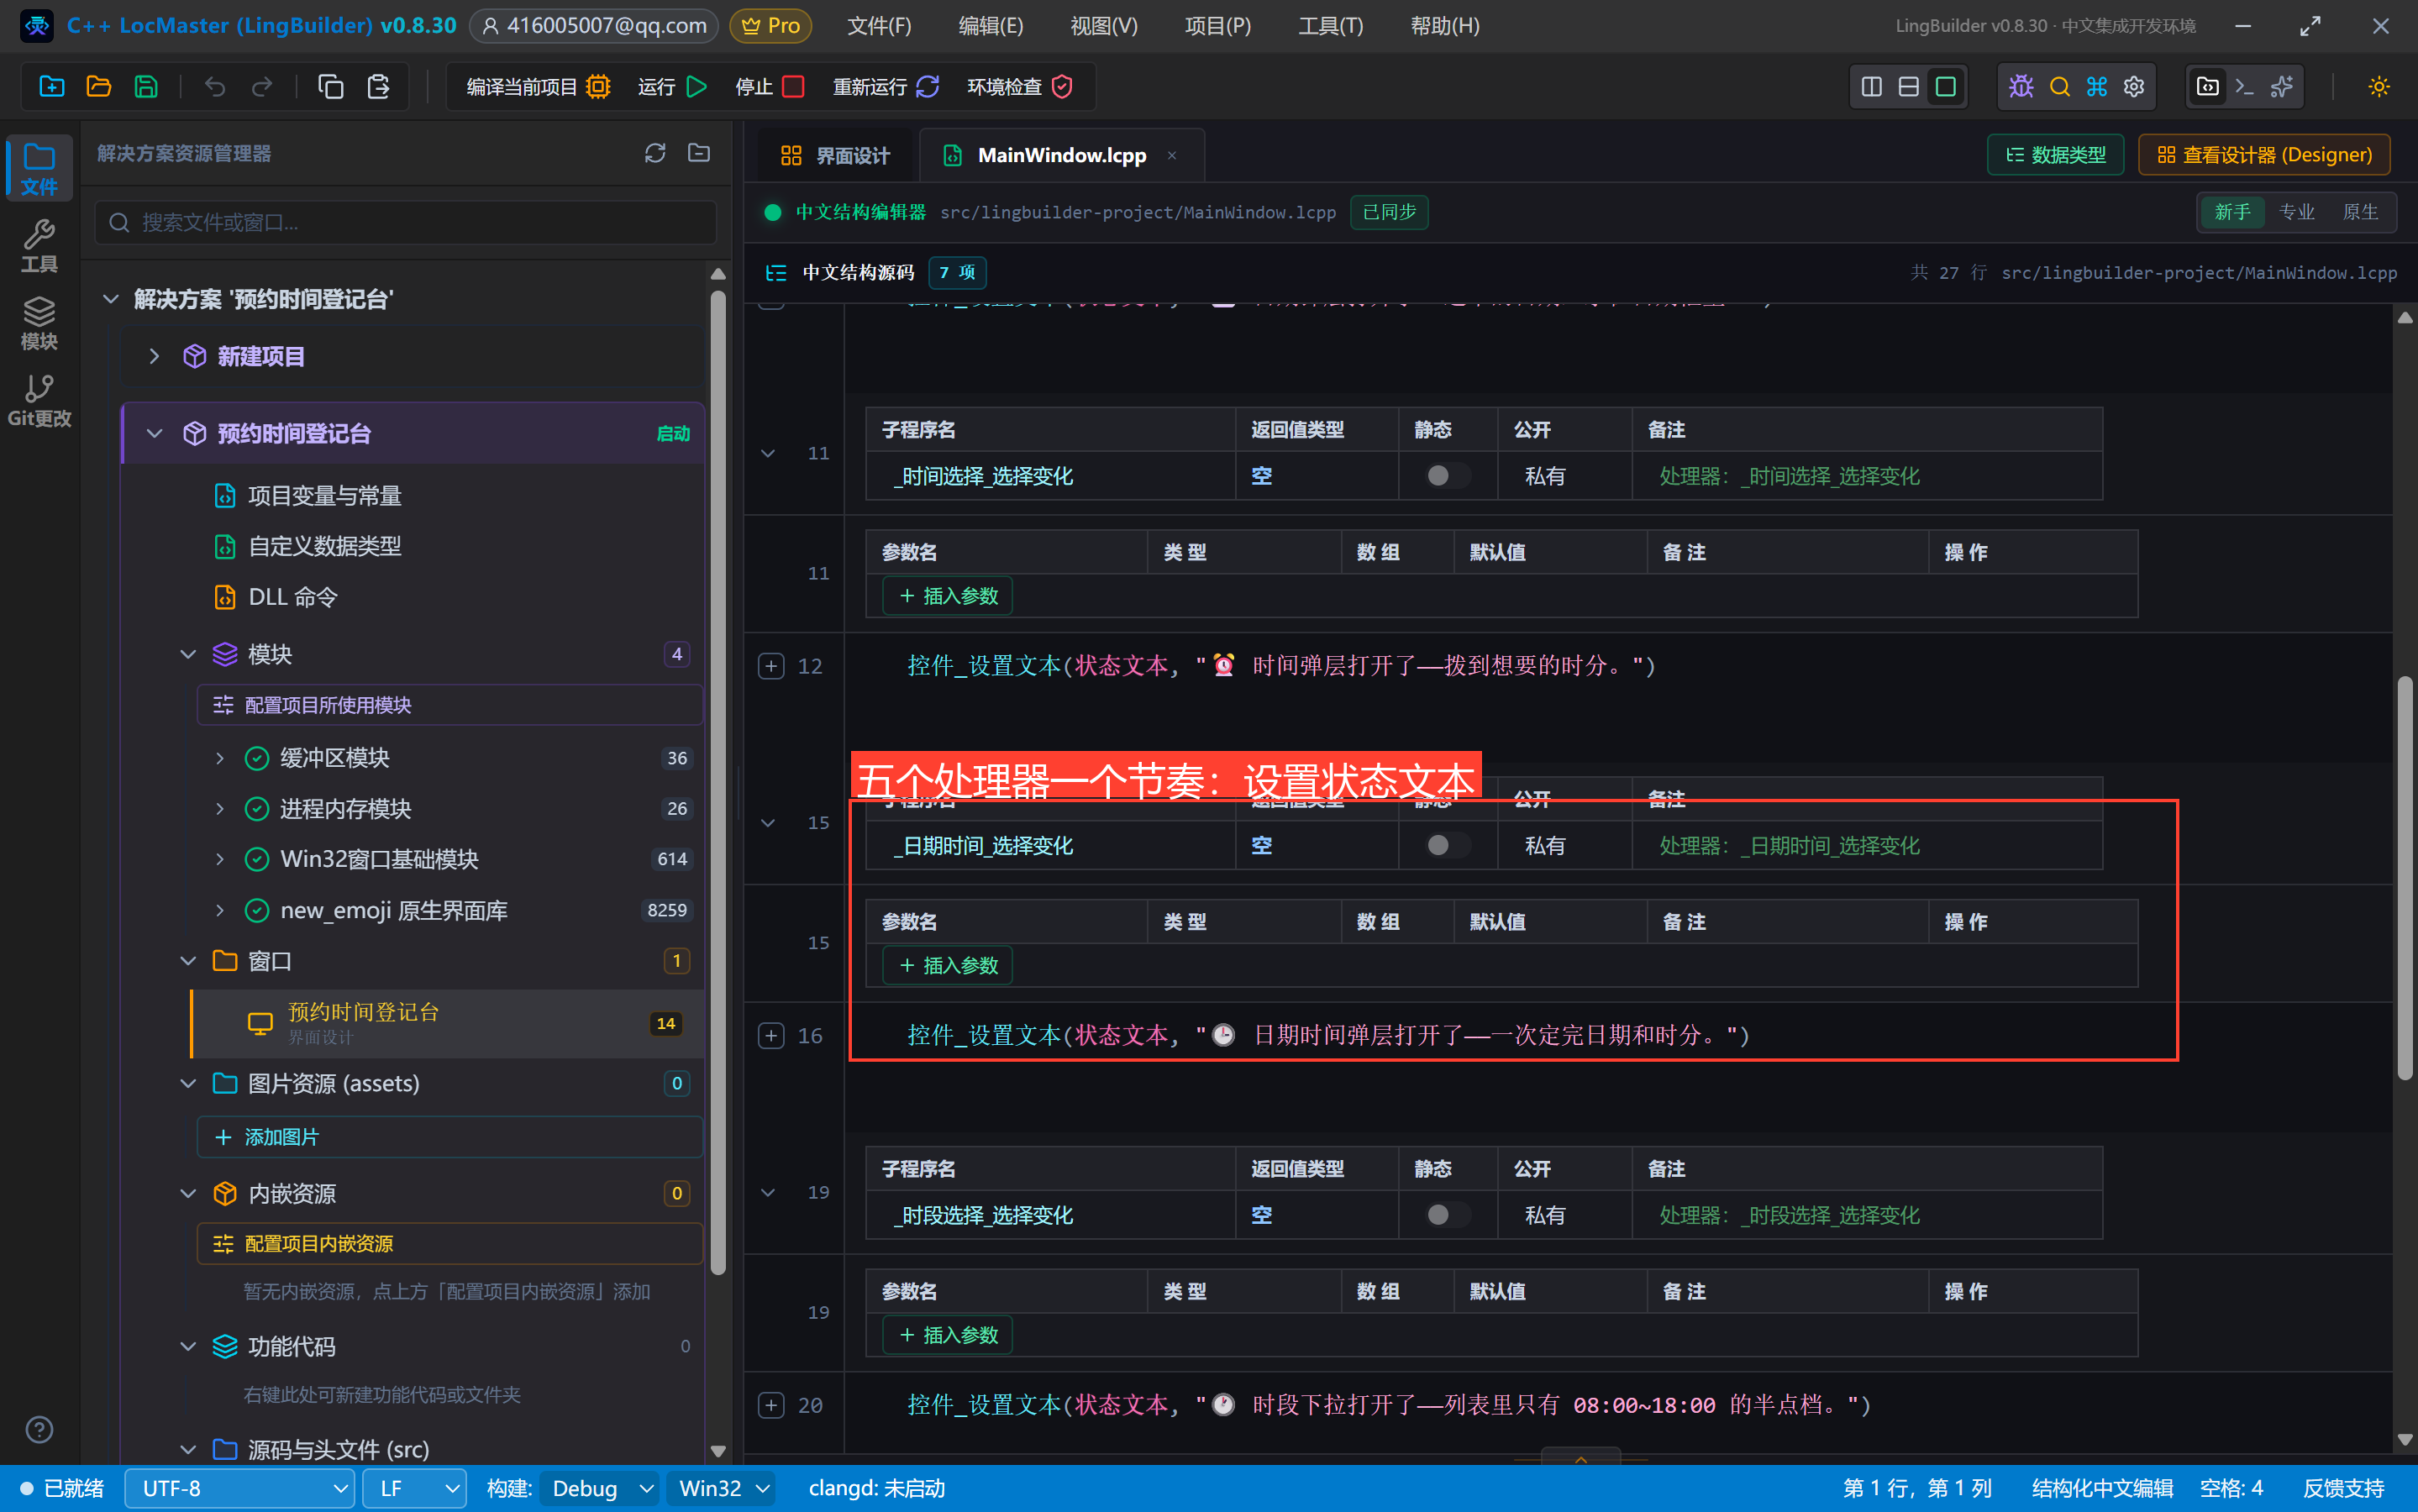Open the 帮助(H) menu
This screenshot has width=2418, height=1512.
pyautogui.click(x=1444, y=26)
